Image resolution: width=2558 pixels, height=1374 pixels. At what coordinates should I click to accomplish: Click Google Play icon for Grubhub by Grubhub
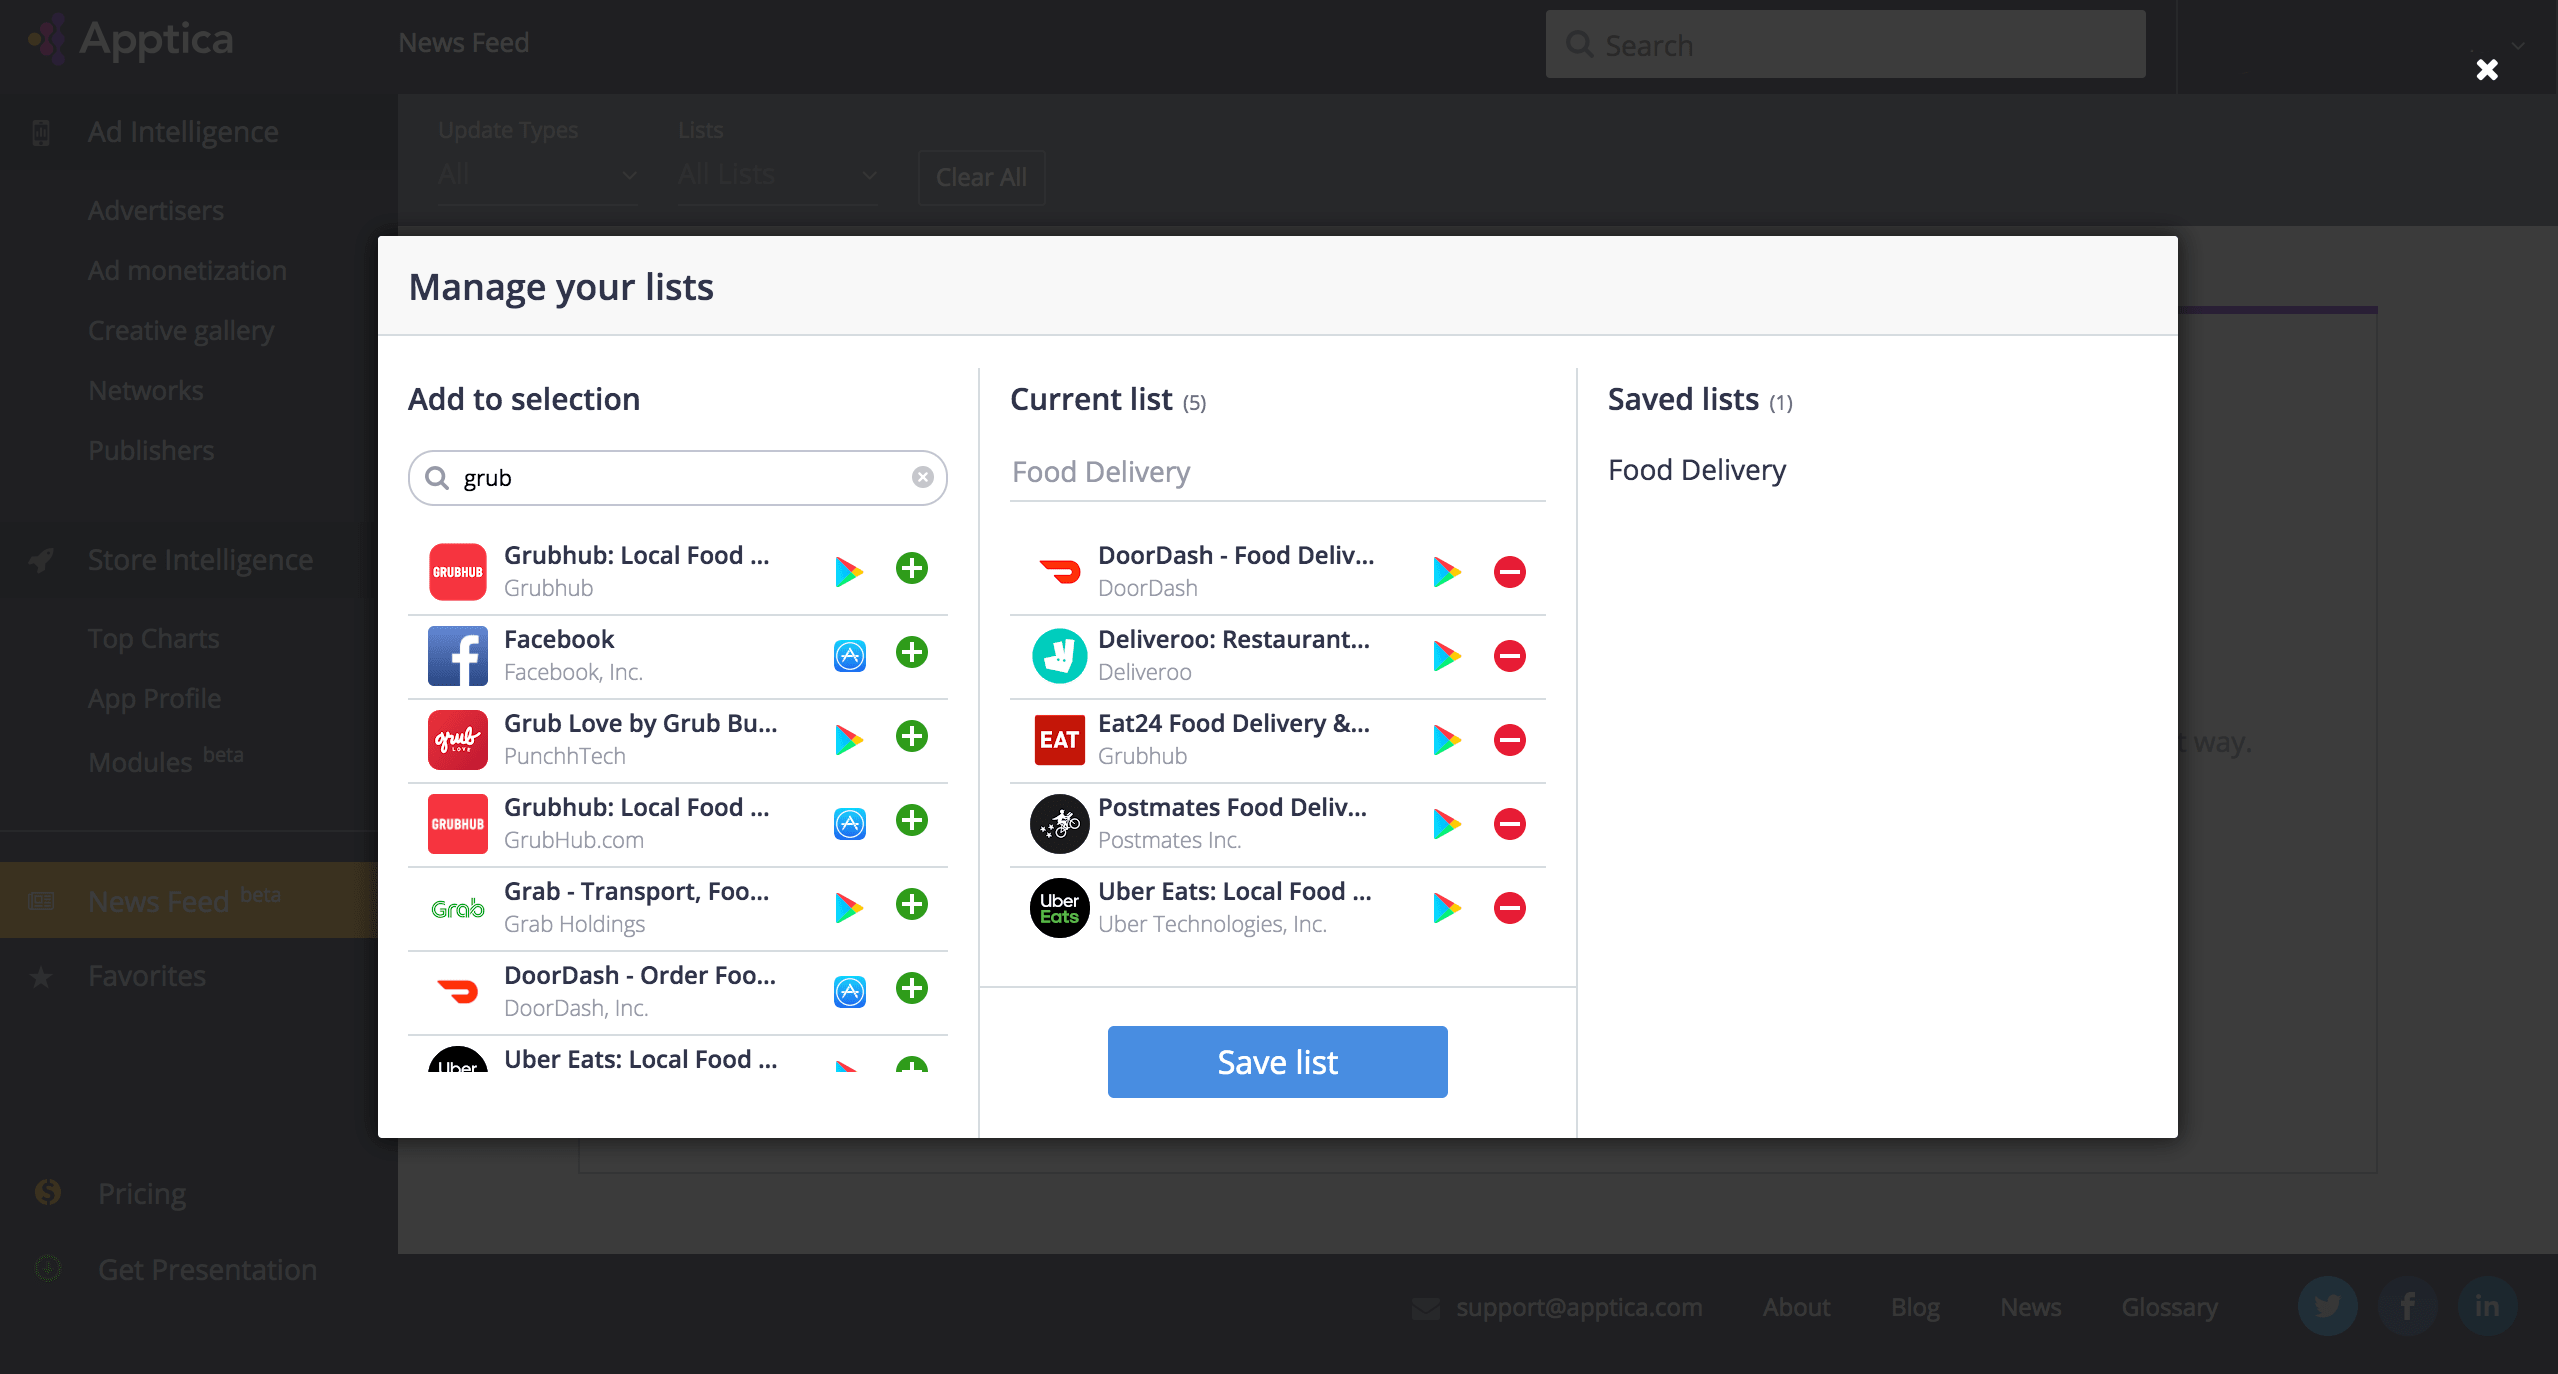849,572
